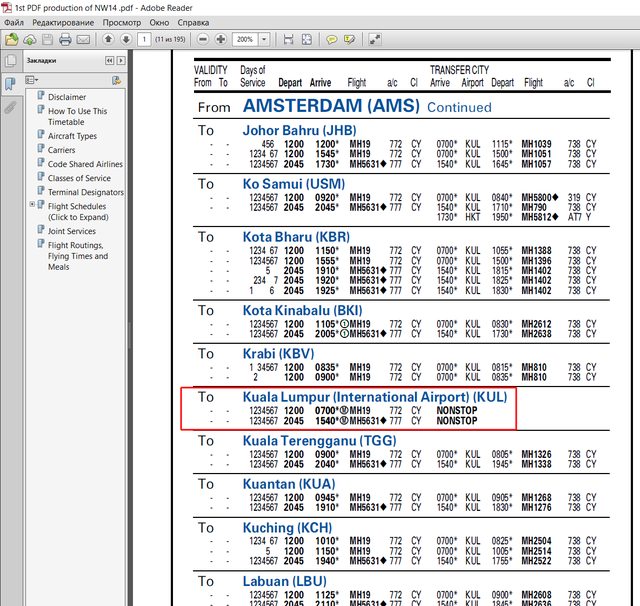Click flight MH1039 in Johor Bahru section
Image resolution: width=640 pixels, height=606 pixels.
(536, 144)
